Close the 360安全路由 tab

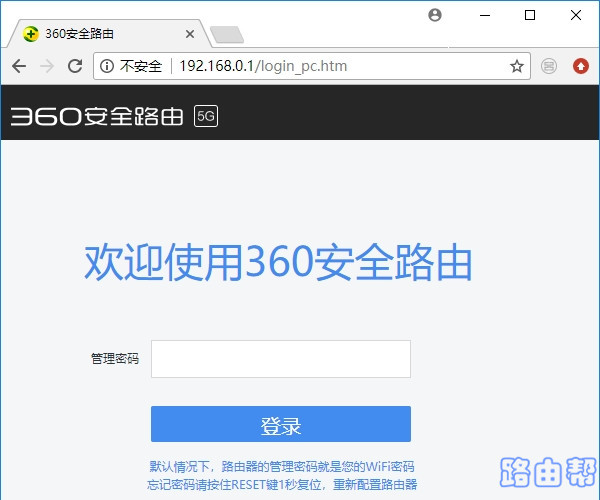click(190, 33)
